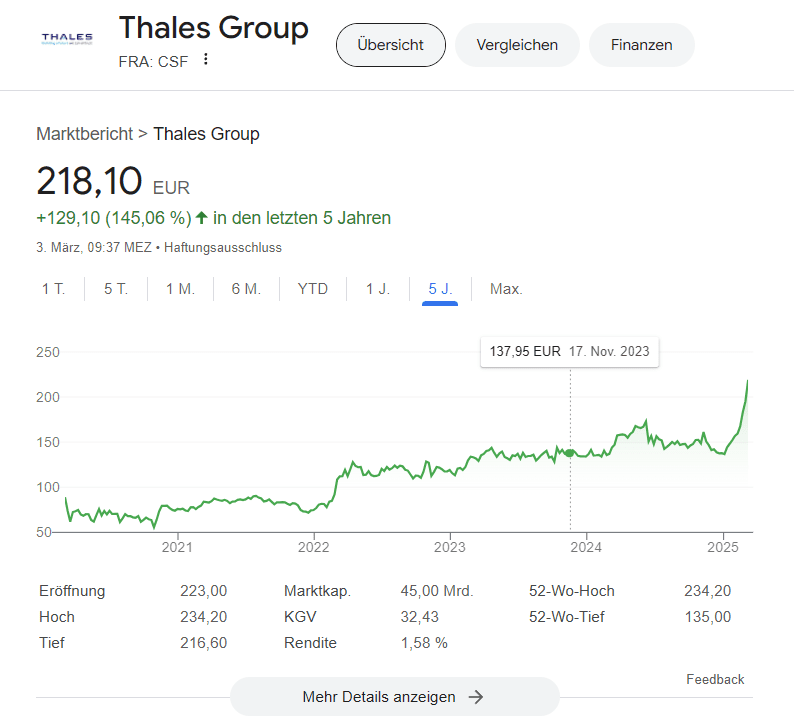Image resolution: width=794 pixels, height=725 pixels.
Task: Choose the 5 T. chart range
Action: [116, 289]
